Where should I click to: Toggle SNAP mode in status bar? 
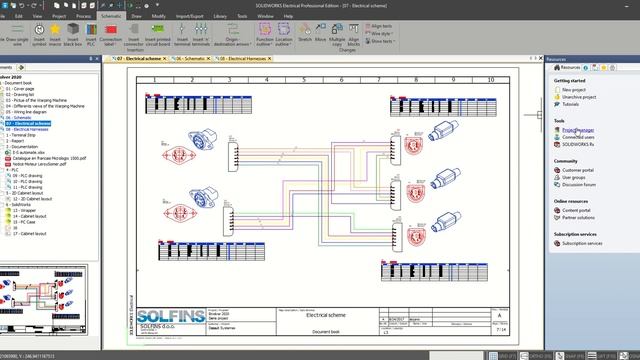click(x=570, y=356)
